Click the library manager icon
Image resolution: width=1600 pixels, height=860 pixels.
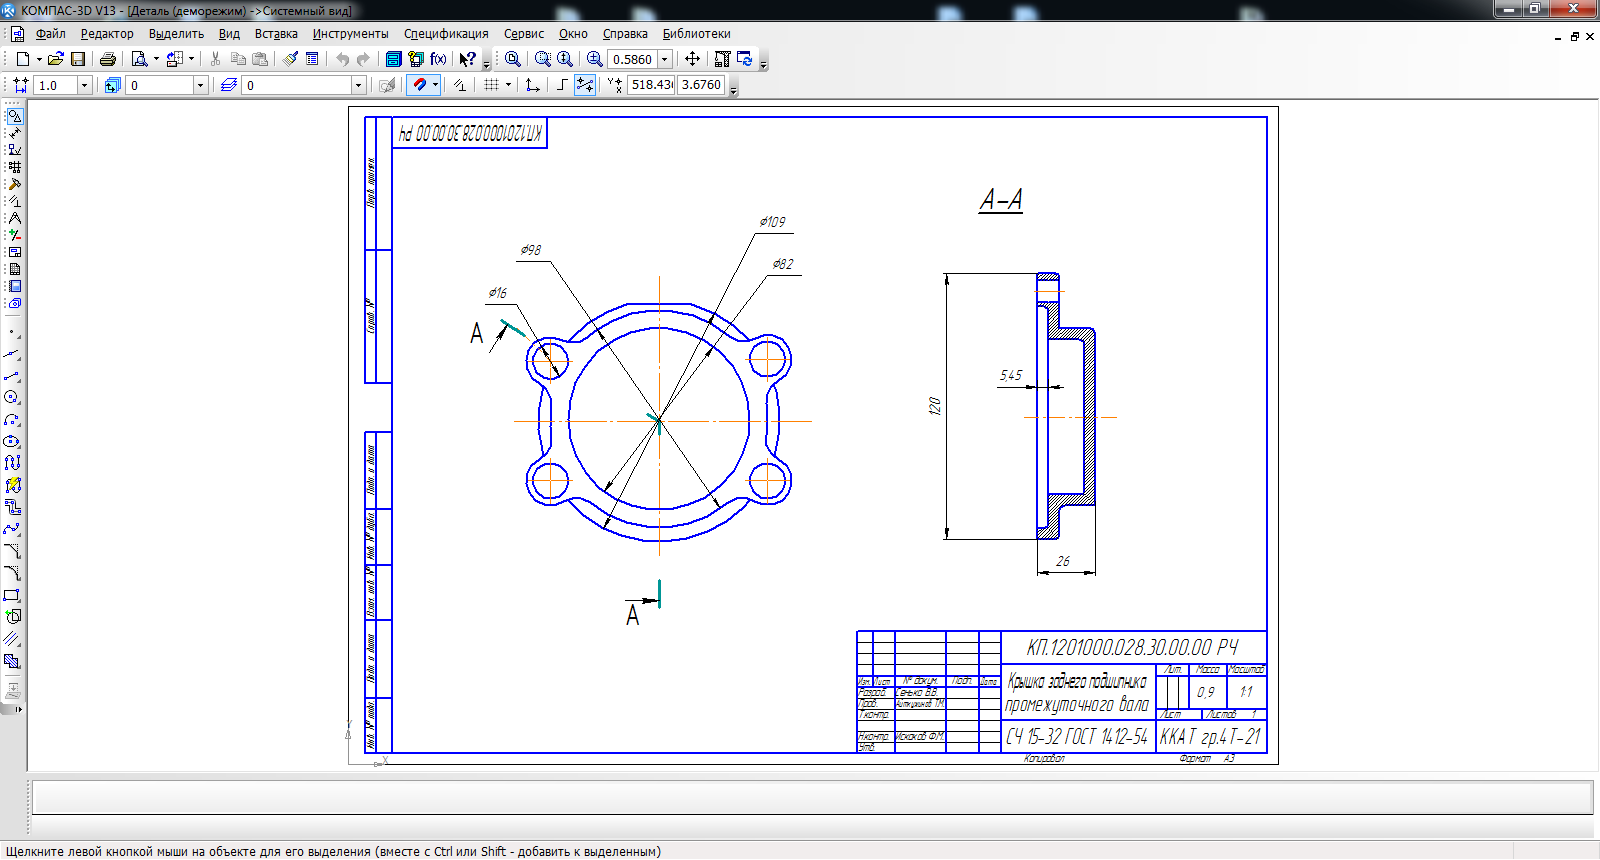tap(394, 59)
